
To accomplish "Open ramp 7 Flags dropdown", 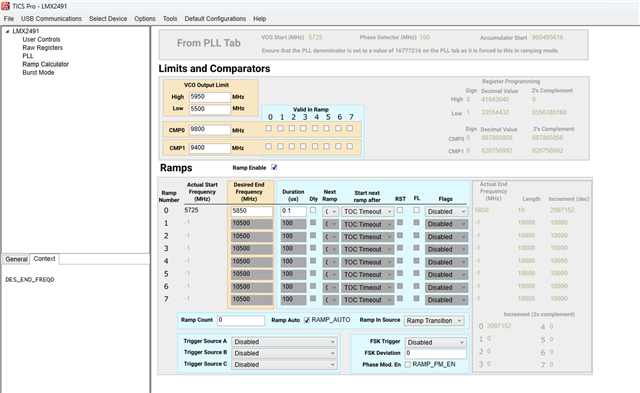I will [446, 300].
